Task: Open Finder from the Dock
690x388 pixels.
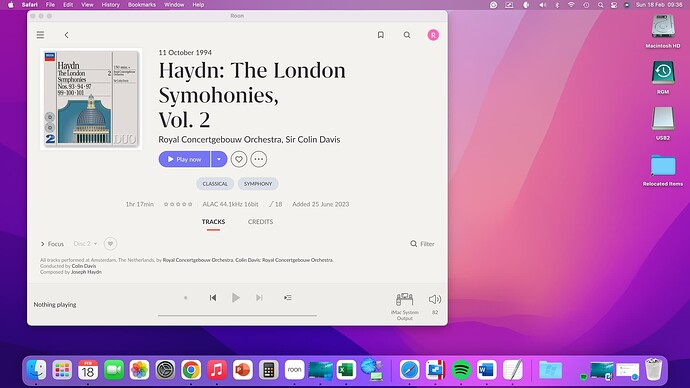Action: tap(37, 370)
